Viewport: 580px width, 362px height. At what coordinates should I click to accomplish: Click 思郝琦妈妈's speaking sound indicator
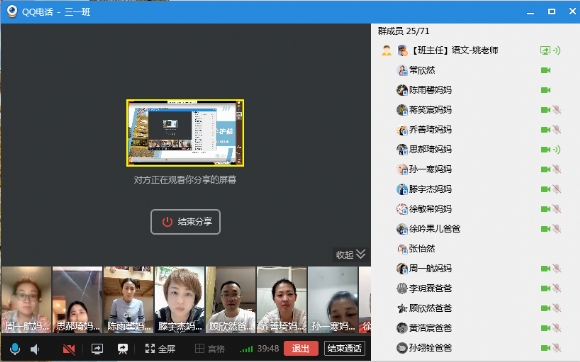556,149
